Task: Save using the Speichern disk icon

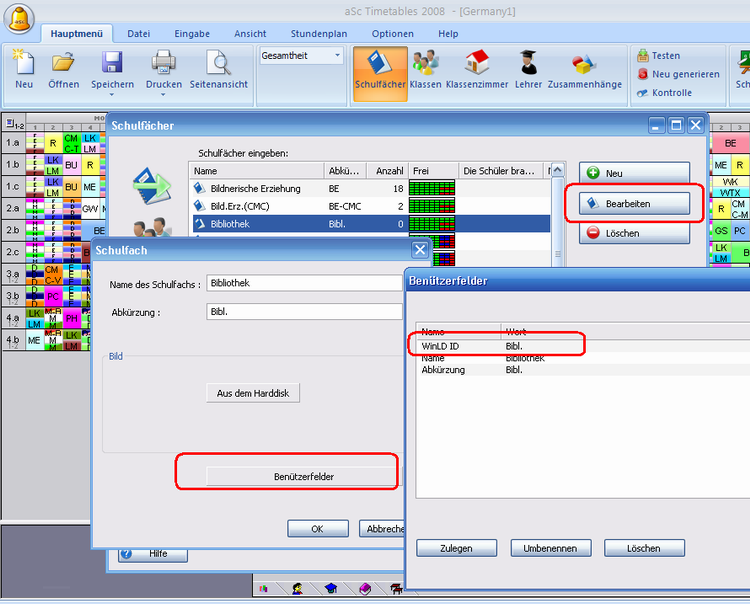Action: click(x=112, y=70)
